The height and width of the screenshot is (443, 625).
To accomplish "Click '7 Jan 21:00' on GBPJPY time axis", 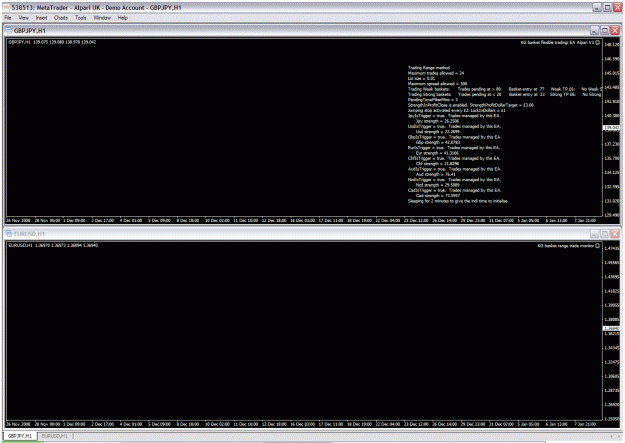I will pyautogui.click(x=585, y=221).
